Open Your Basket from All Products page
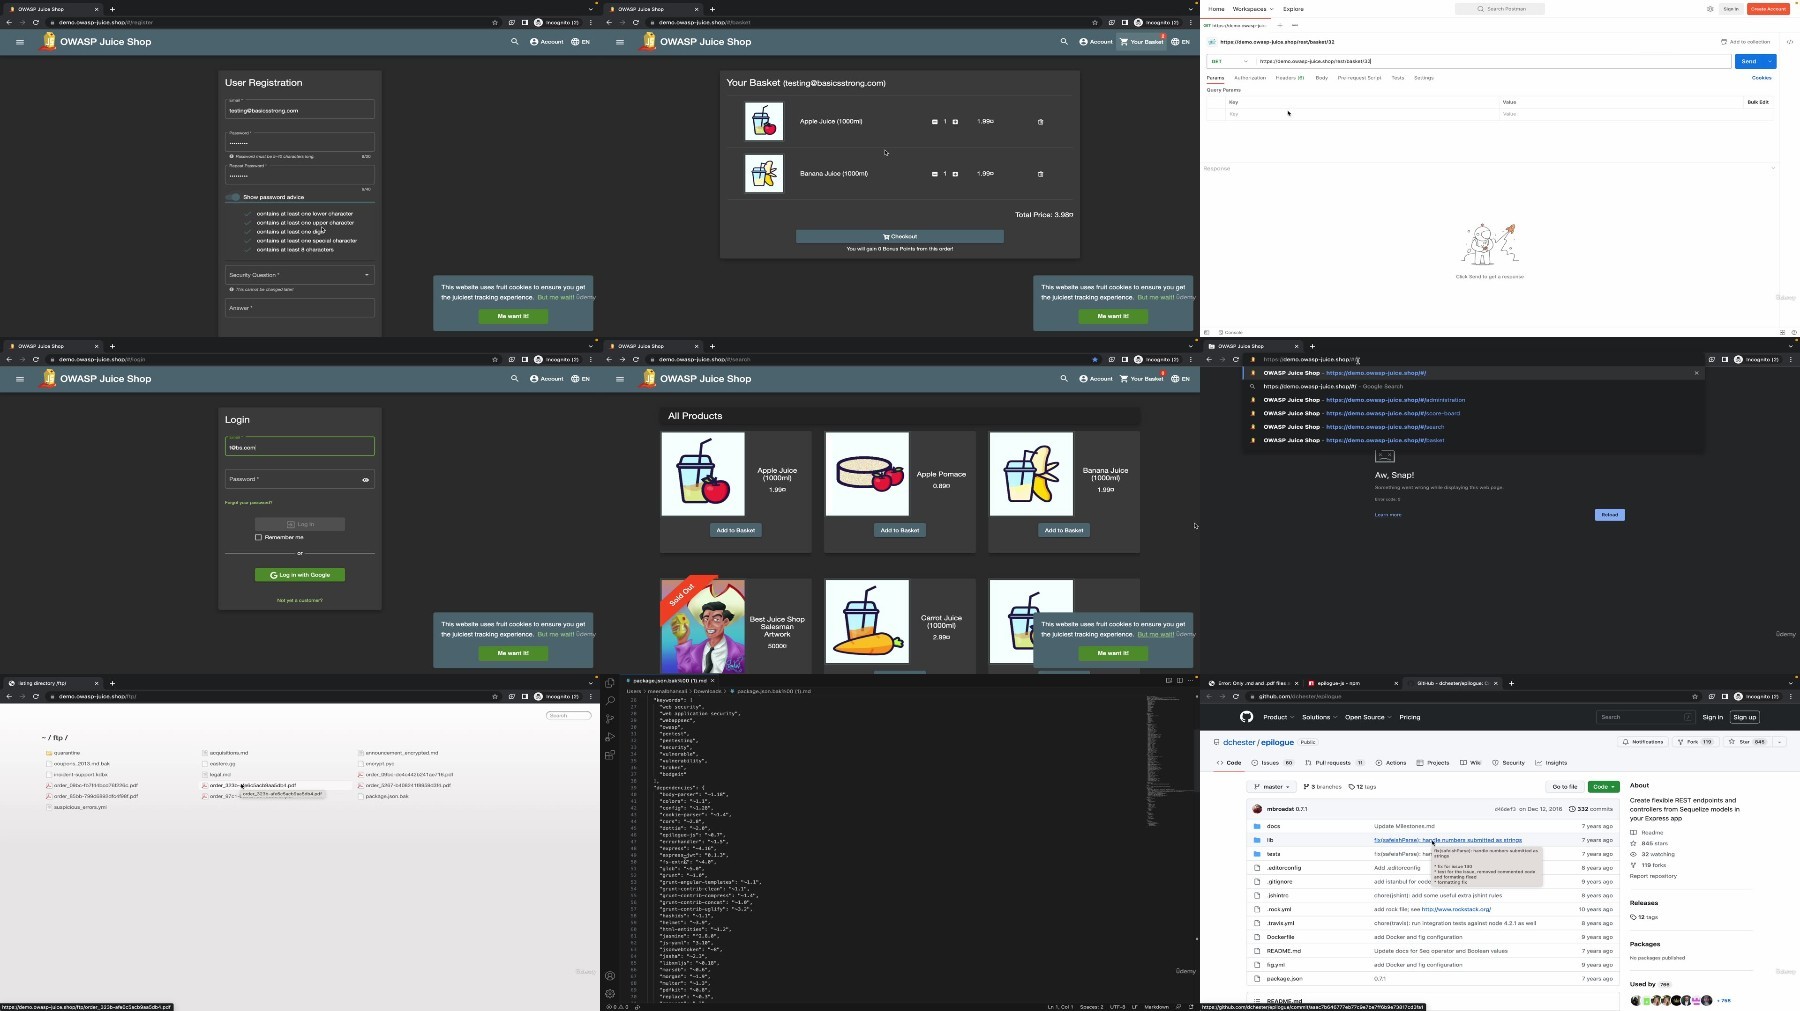Screen dimensions: 1800x1011 click(x=1142, y=379)
